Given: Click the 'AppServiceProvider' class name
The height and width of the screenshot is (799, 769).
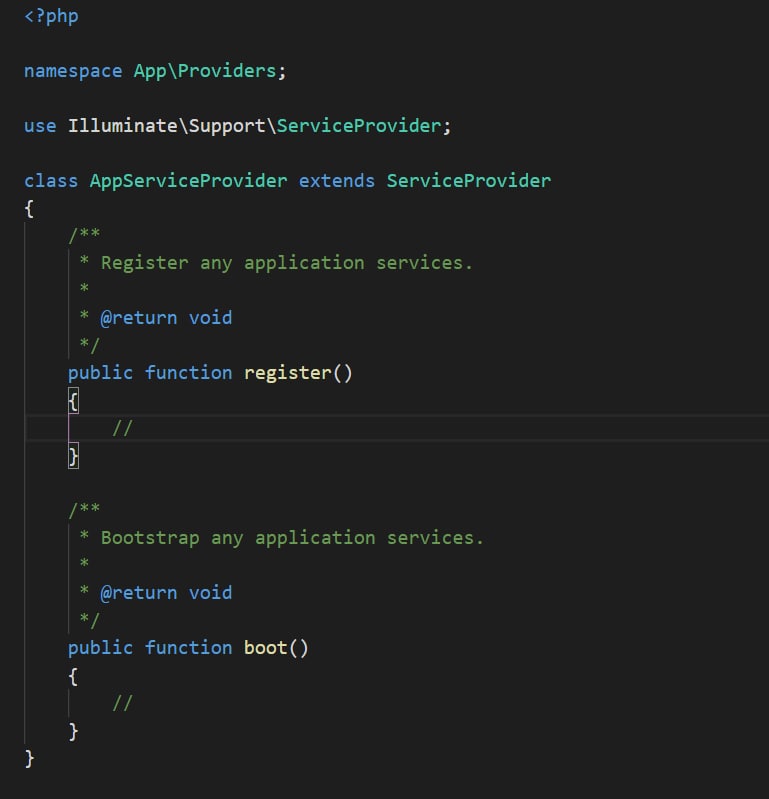Looking at the screenshot, I should click(189, 181).
